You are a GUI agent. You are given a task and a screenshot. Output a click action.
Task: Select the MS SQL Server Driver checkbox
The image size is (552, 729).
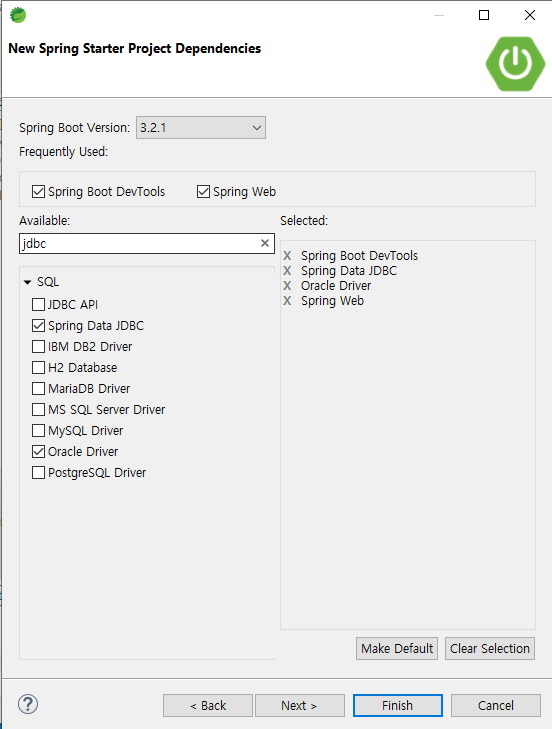(38, 410)
